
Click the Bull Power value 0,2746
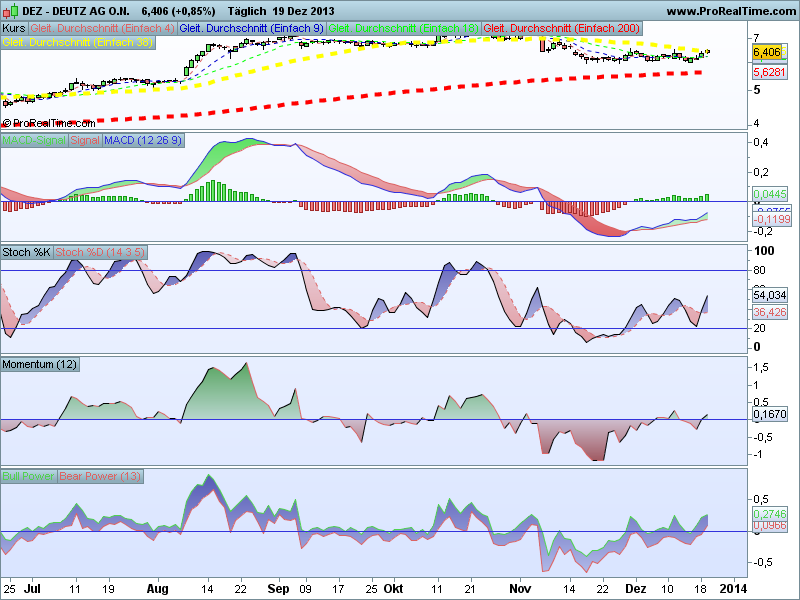(770, 514)
